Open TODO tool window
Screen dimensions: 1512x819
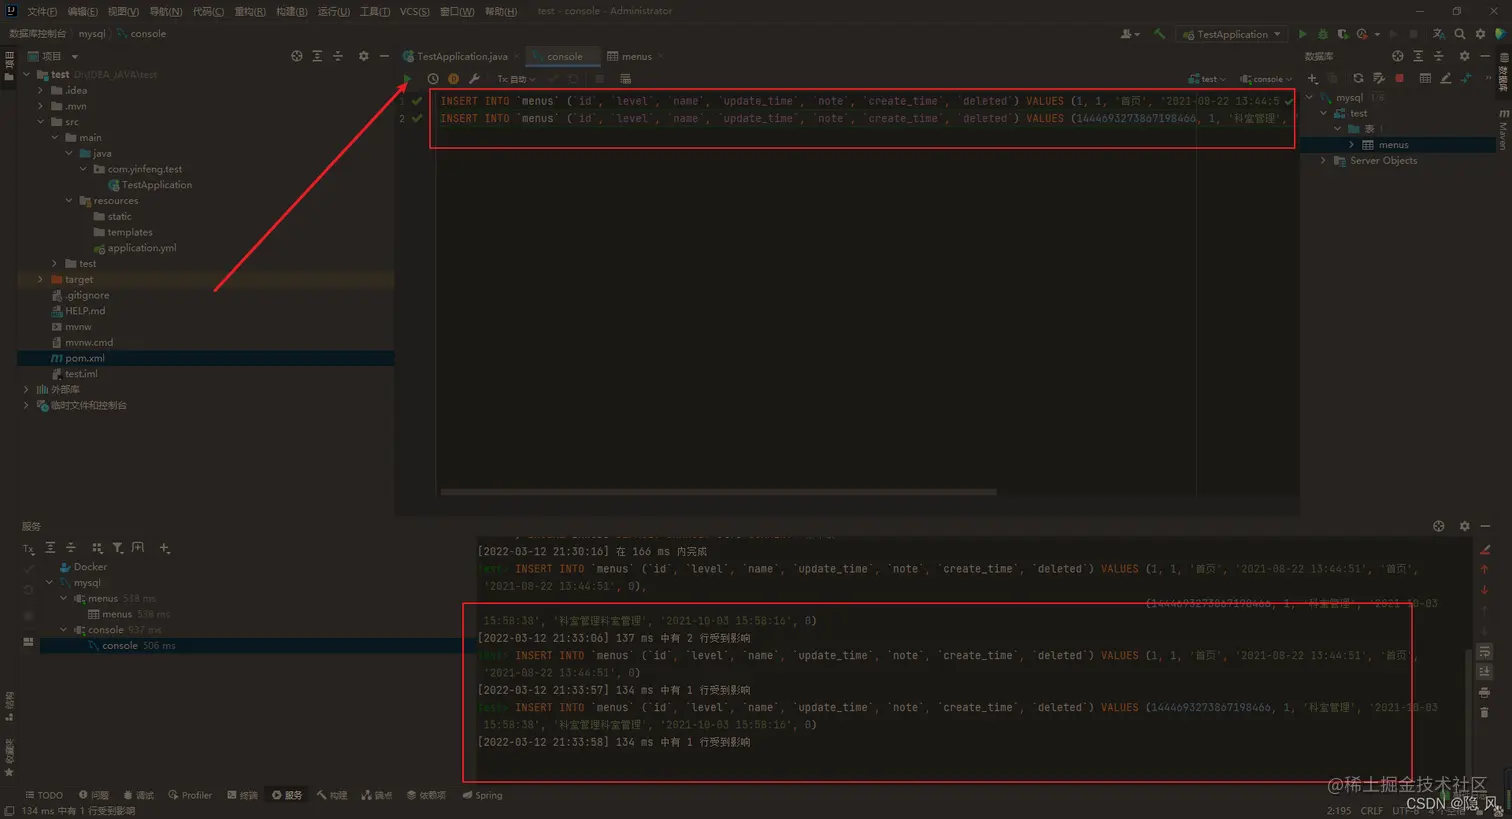click(x=44, y=796)
